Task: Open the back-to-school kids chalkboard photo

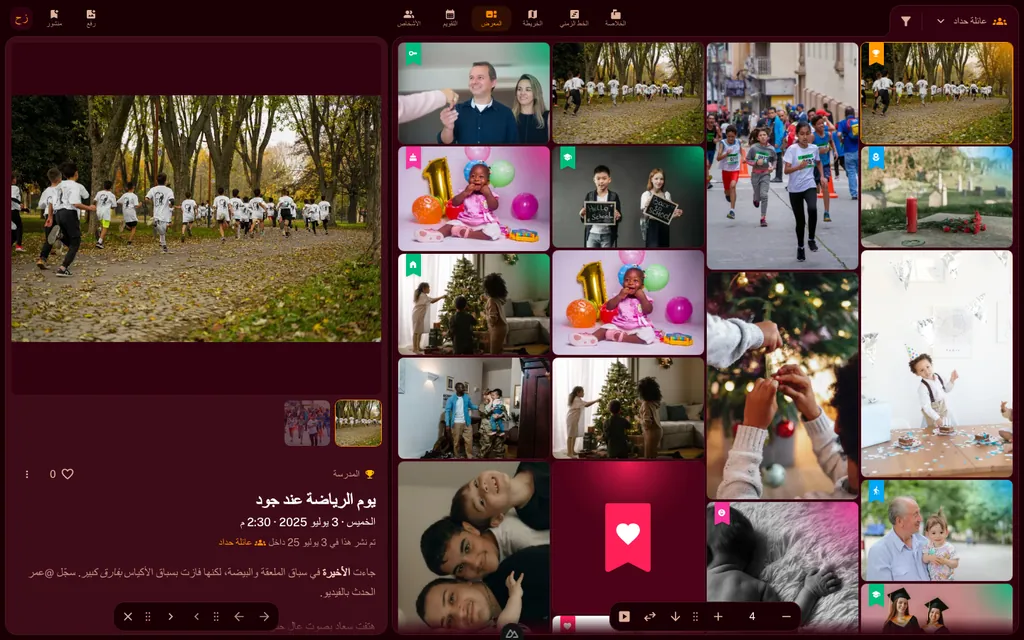Action: 628,197
